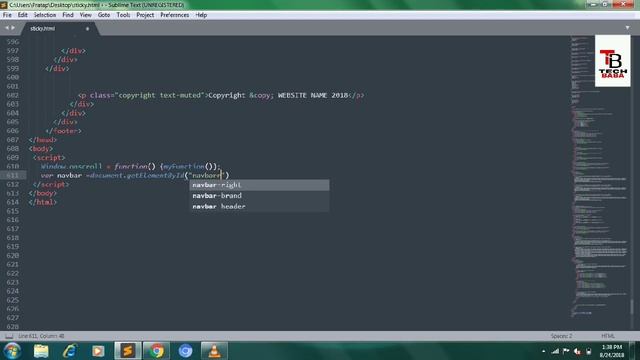The image size is (640, 360).
Task: Click the Sublime Text title bar icon
Action: (4, 5)
